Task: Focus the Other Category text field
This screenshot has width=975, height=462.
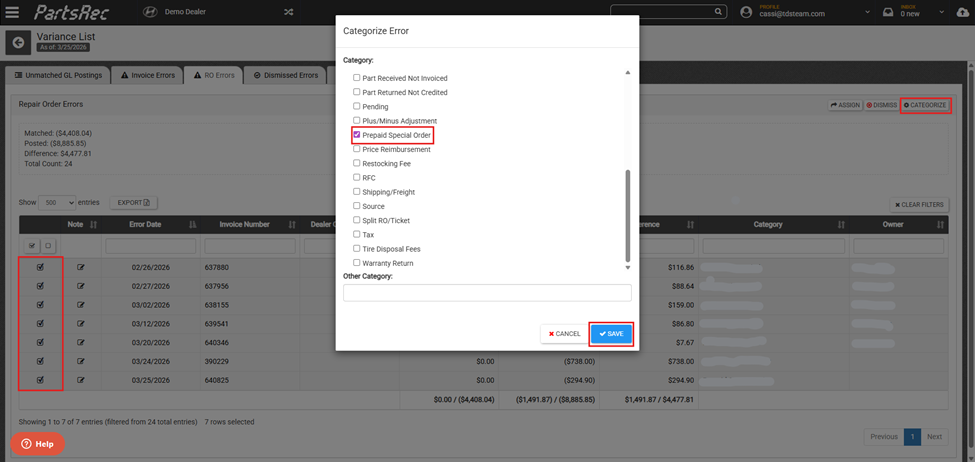Action: coord(487,293)
